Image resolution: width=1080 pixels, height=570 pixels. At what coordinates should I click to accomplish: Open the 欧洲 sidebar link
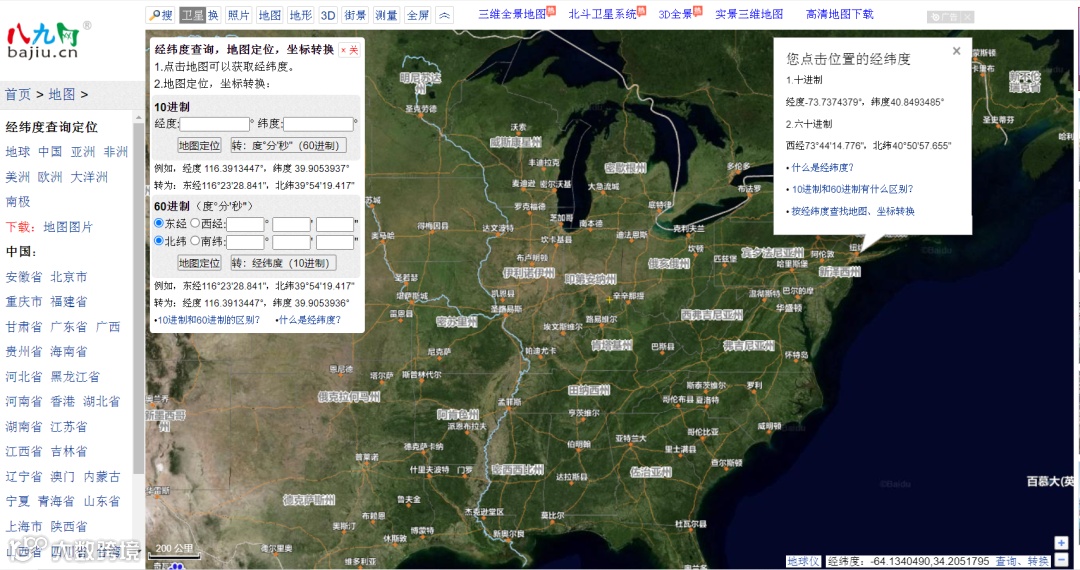[x=50, y=177]
